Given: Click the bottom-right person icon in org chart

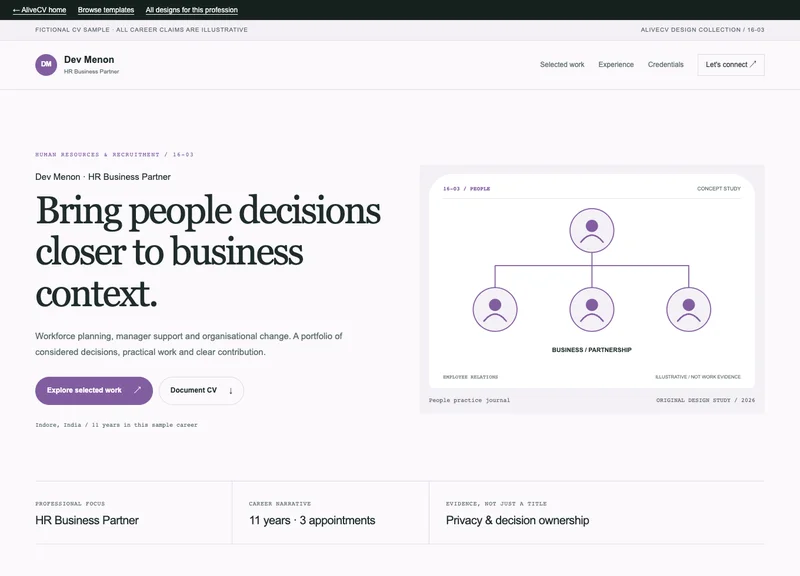Looking at the screenshot, I should pos(689,309).
